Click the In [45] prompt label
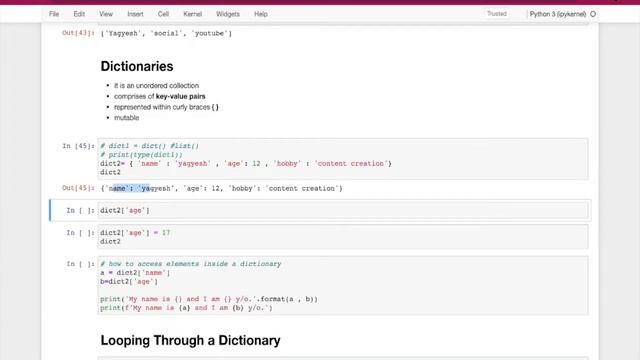 click(78, 146)
